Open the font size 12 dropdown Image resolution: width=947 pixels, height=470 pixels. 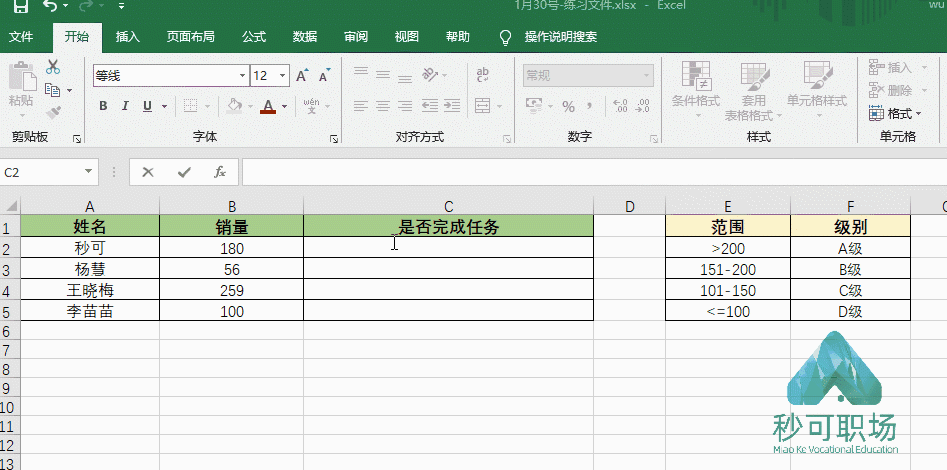pos(283,76)
